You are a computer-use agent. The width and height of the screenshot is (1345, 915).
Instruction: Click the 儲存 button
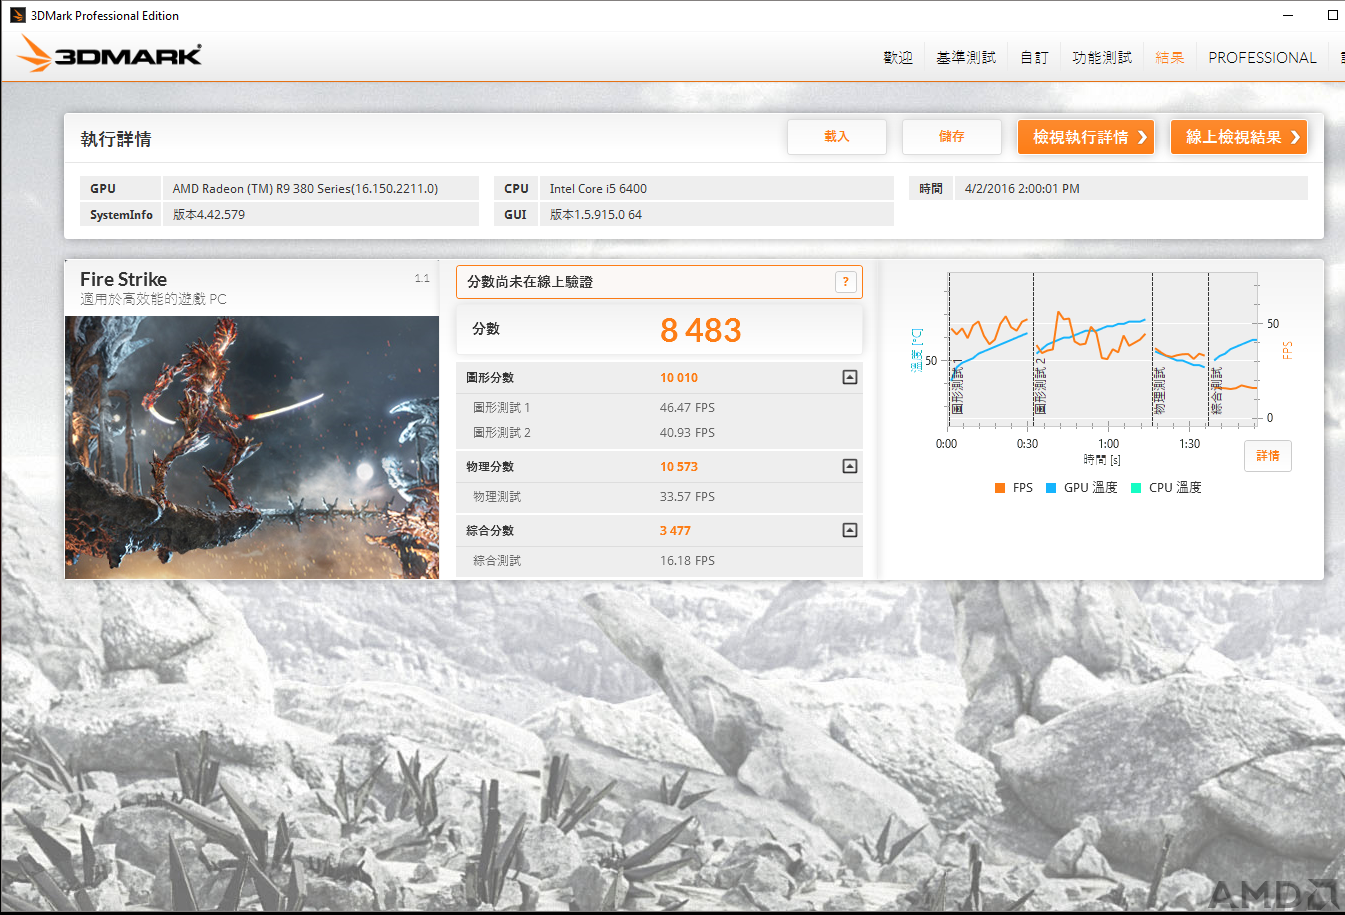(952, 137)
